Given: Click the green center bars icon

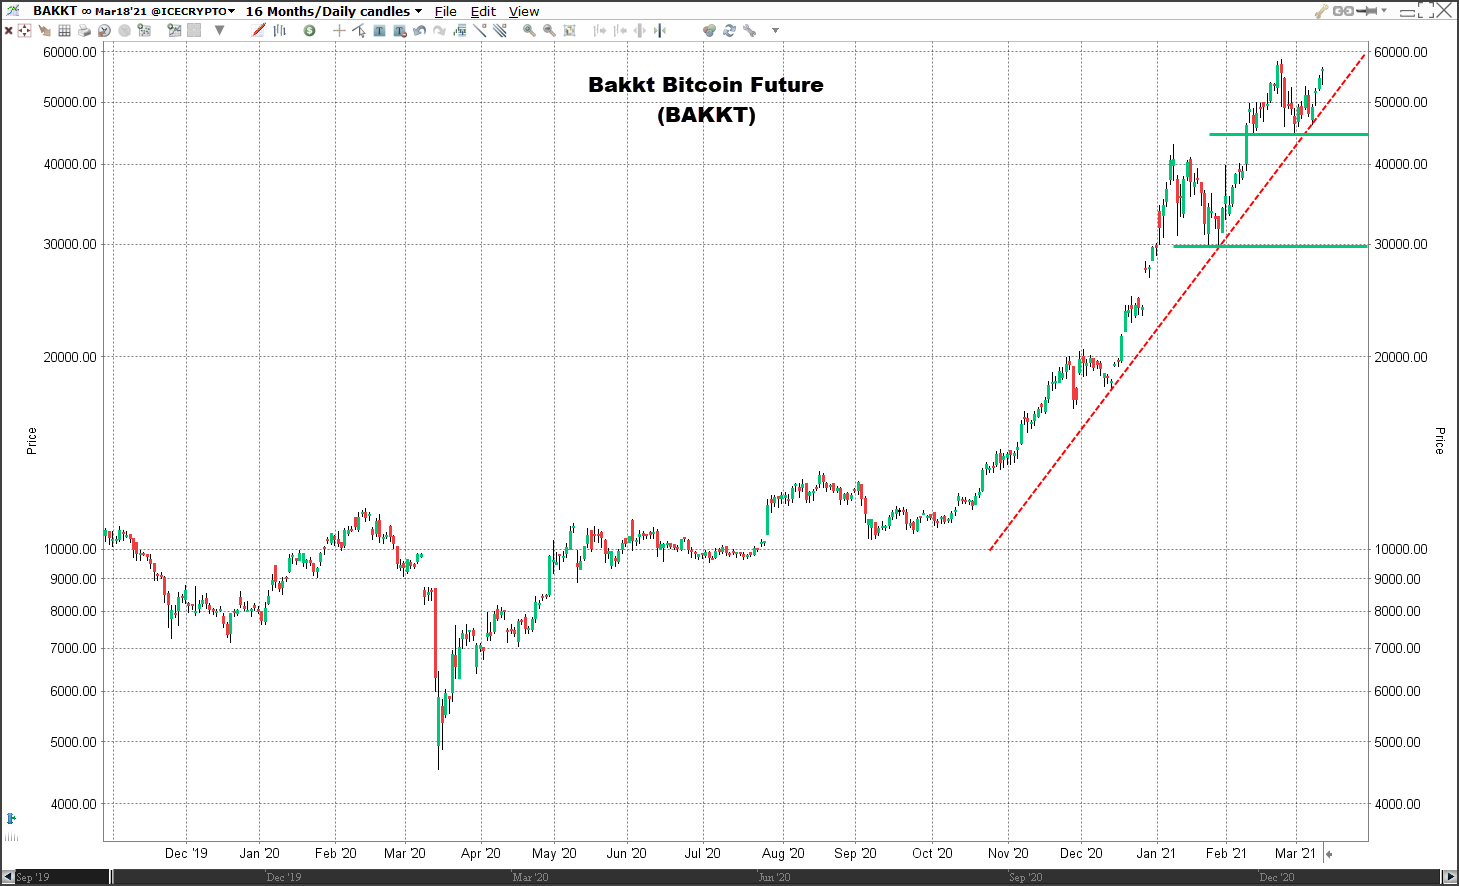Looking at the screenshot, I should coord(660,30).
